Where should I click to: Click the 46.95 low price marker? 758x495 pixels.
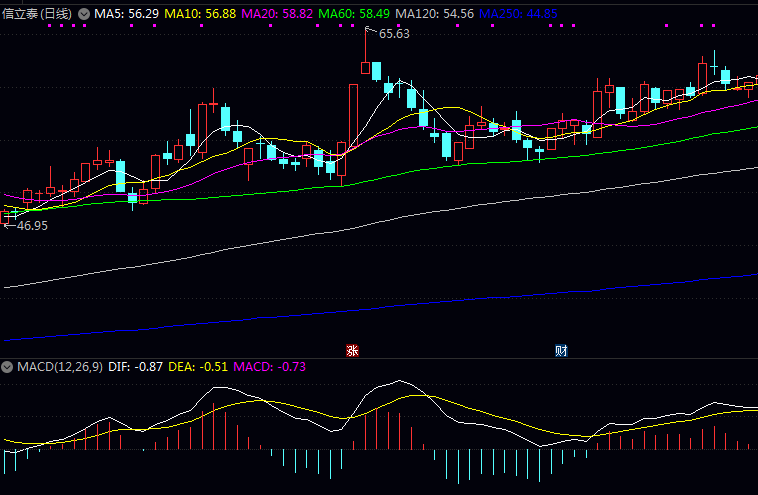28,226
